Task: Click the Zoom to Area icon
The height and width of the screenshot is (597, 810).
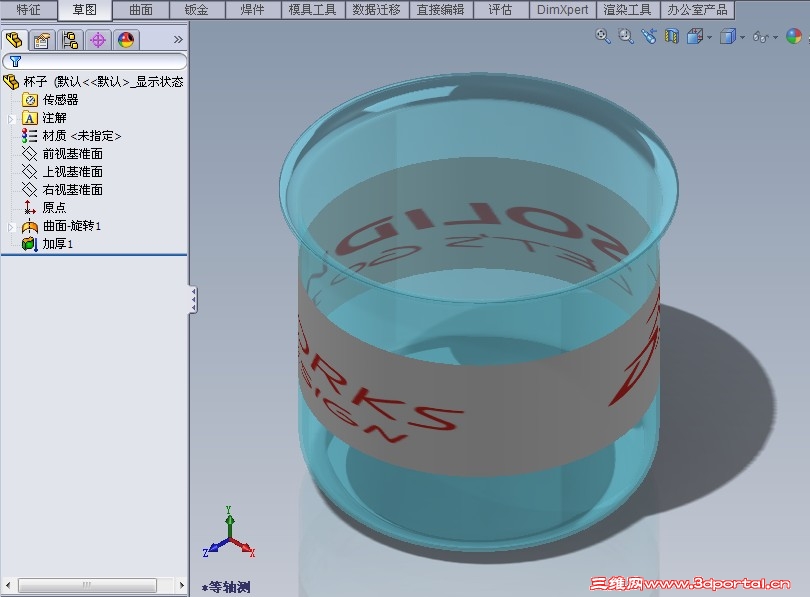Action: pyautogui.click(x=626, y=36)
